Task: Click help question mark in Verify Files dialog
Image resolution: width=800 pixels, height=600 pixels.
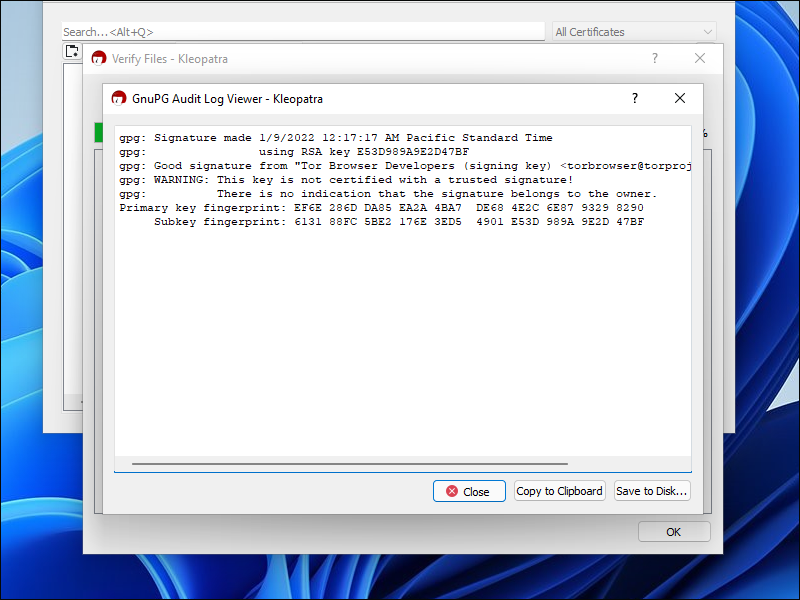Action: [x=655, y=59]
